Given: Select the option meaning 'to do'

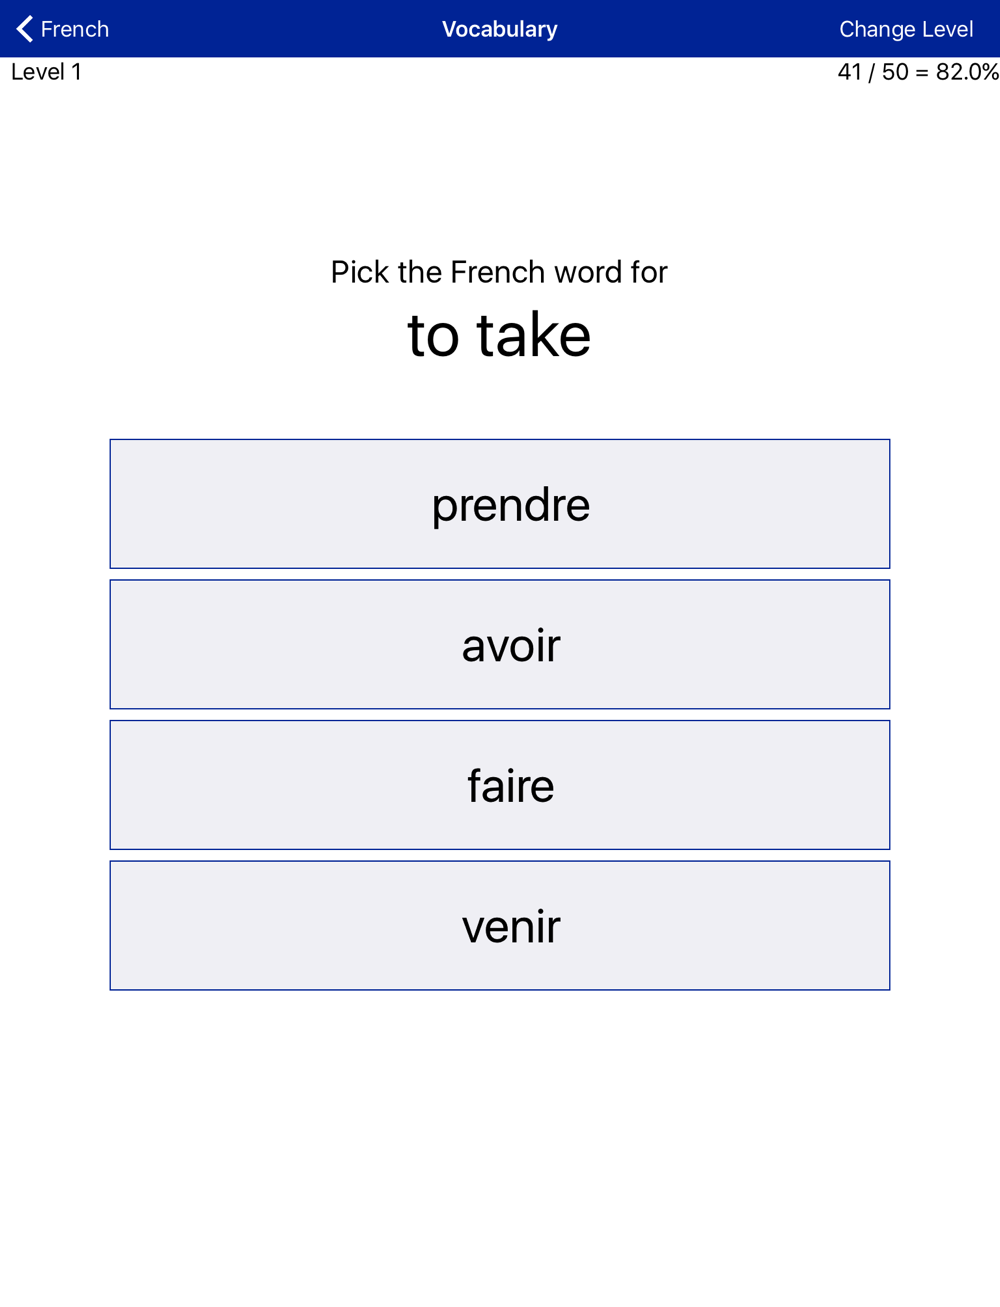Looking at the screenshot, I should 500,785.
